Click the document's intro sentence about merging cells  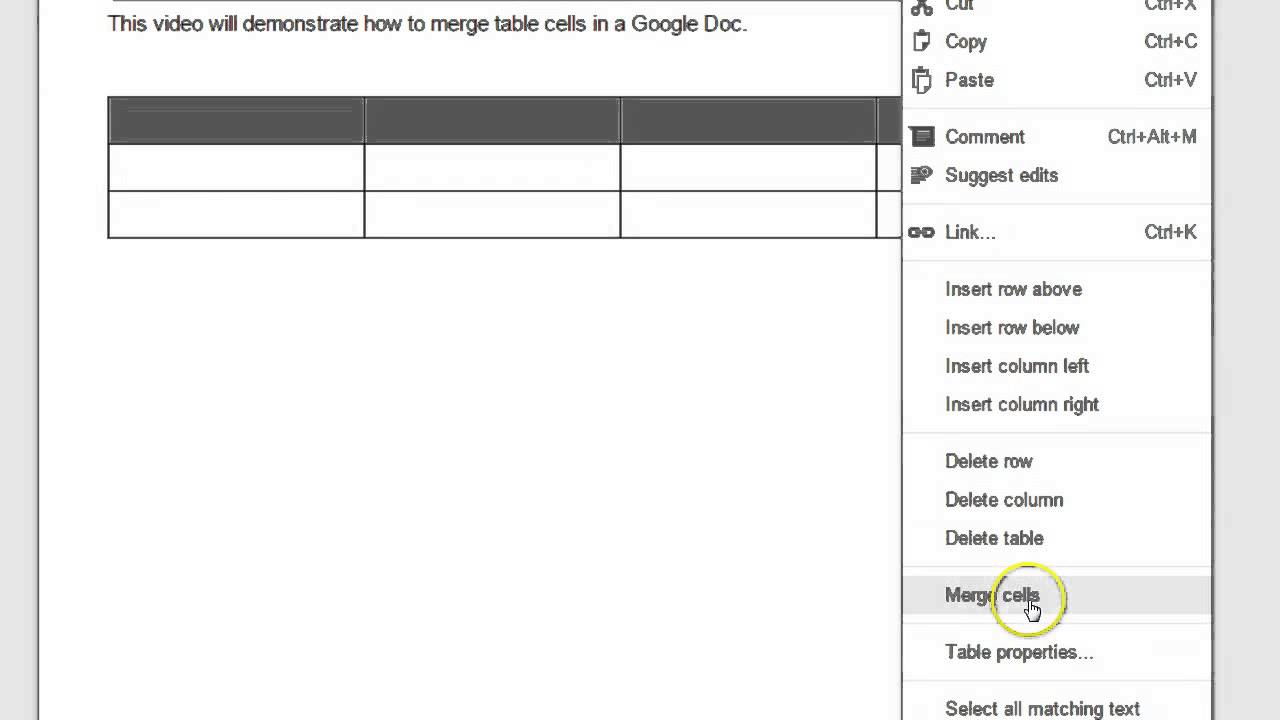[x=427, y=24]
